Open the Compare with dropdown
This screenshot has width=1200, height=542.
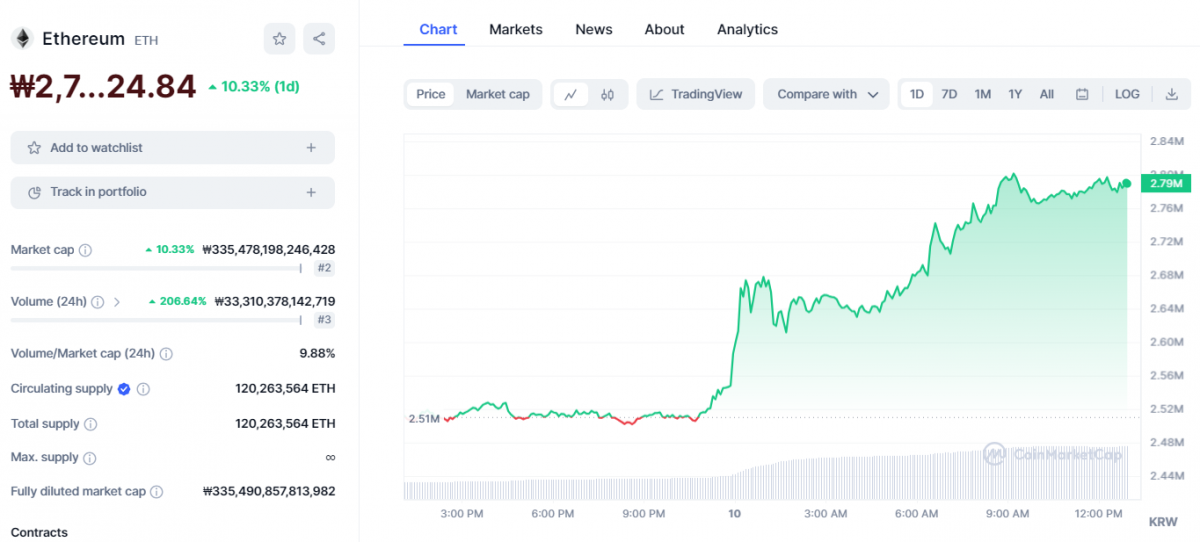coord(826,94)
